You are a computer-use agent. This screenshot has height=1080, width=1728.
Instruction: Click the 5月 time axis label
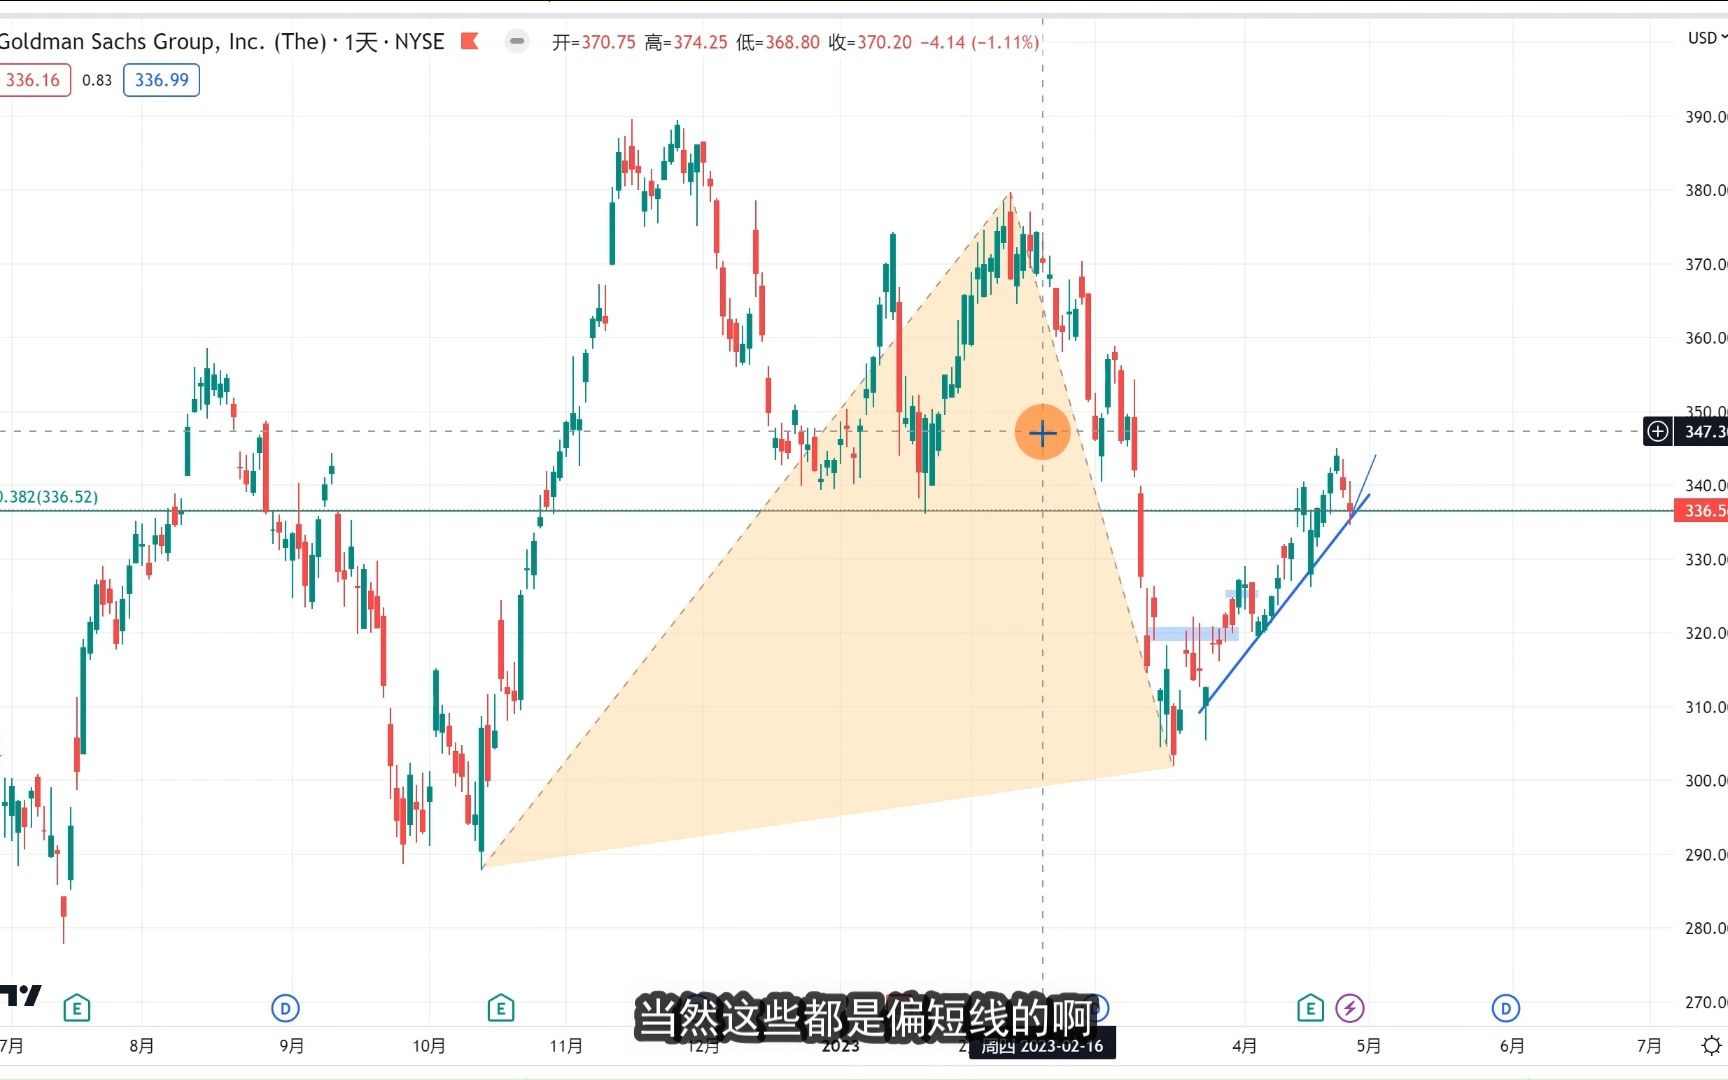1369,1046
